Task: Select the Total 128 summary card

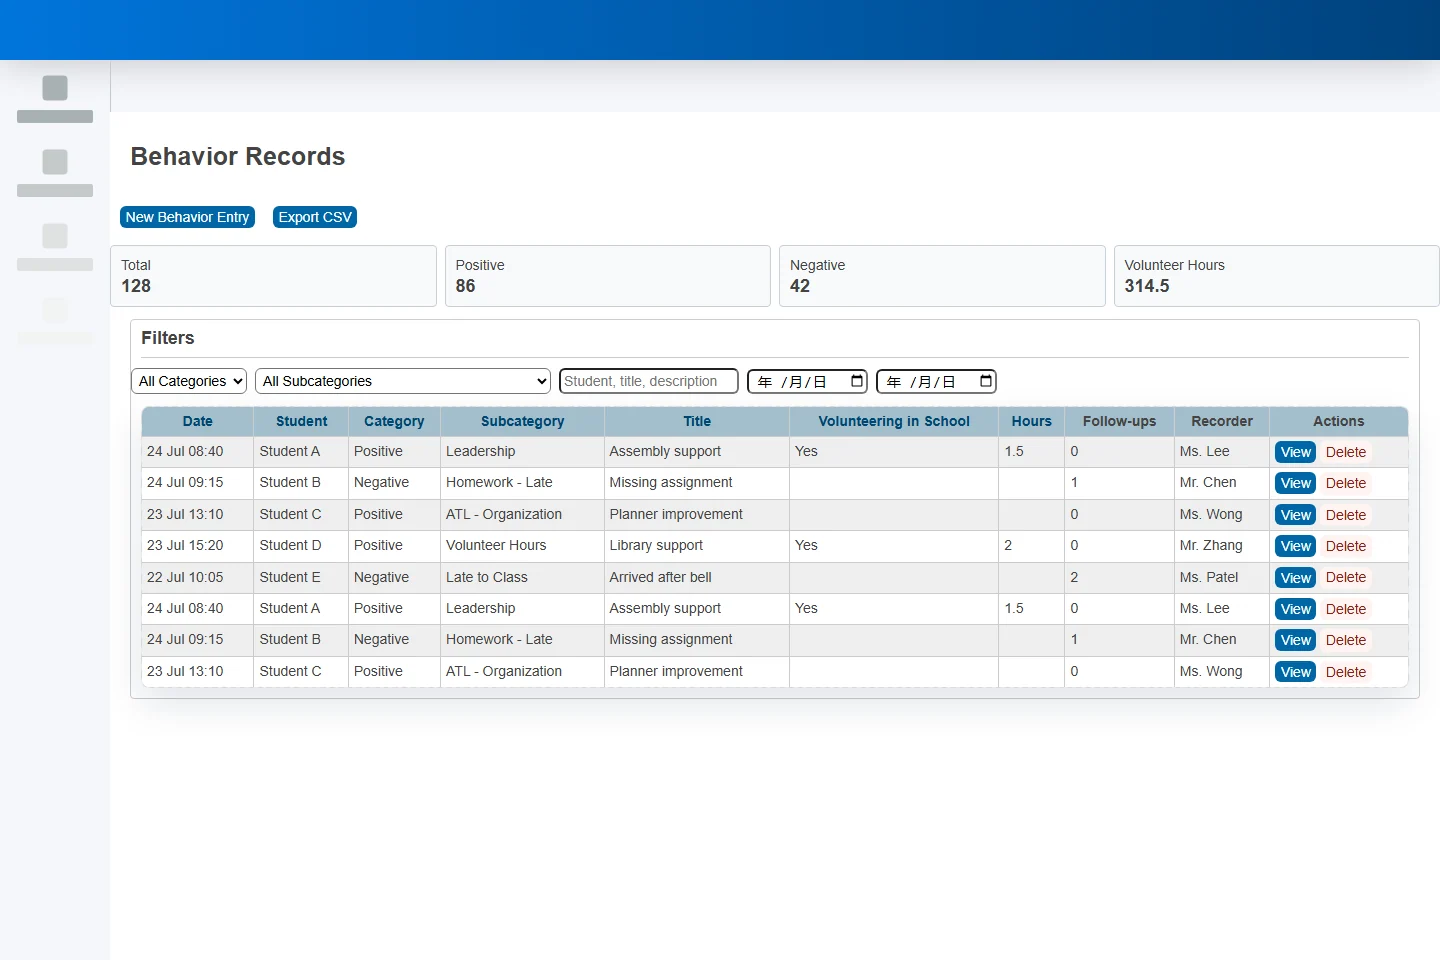Action: pyautogui.click(x=273, y=276)
